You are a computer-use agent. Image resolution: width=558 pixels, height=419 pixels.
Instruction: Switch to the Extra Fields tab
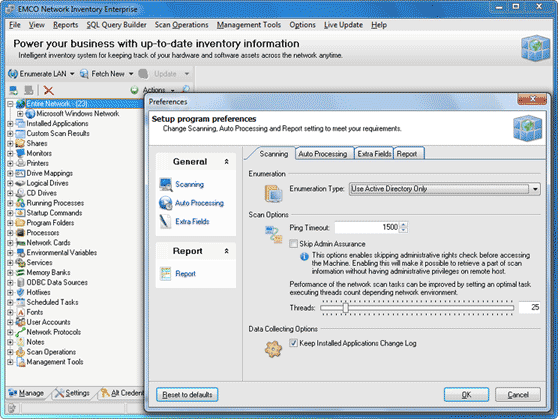[x=374, y=154]
